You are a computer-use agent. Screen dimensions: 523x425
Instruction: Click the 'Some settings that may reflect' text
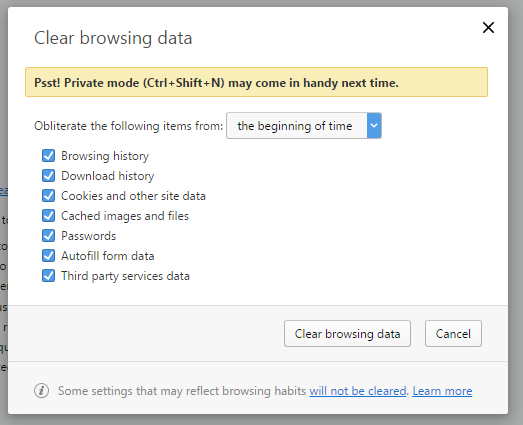[182, 391]
